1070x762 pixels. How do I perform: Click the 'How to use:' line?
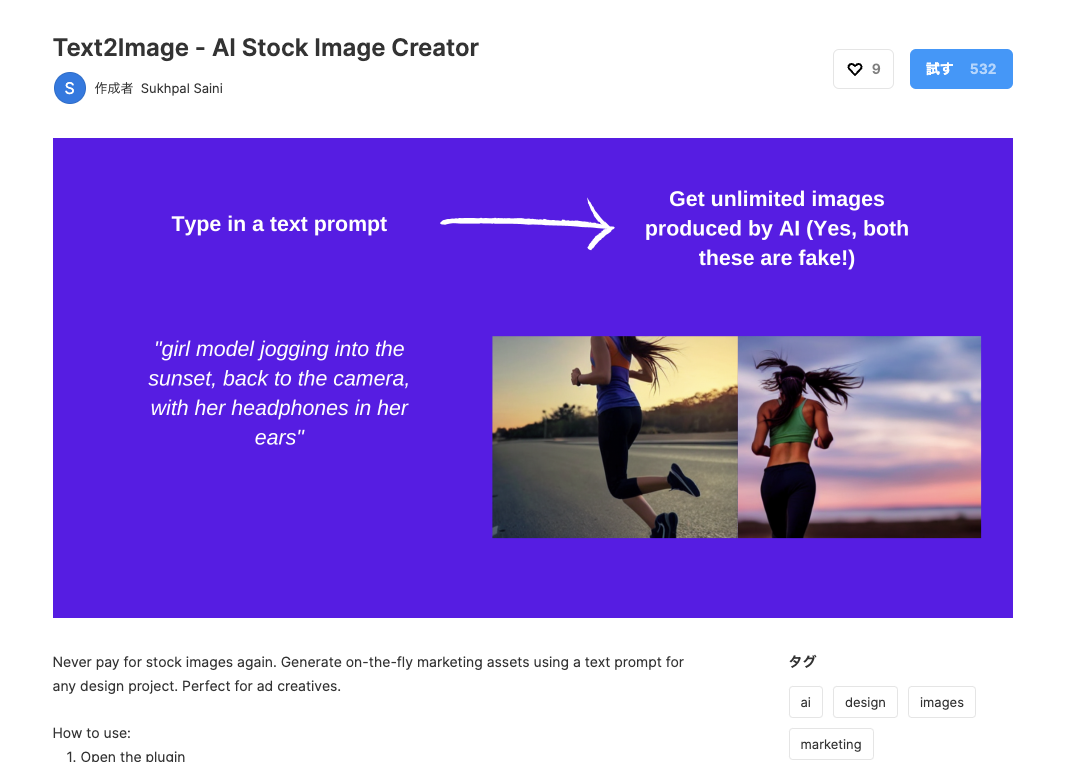(x=92, y=732)
